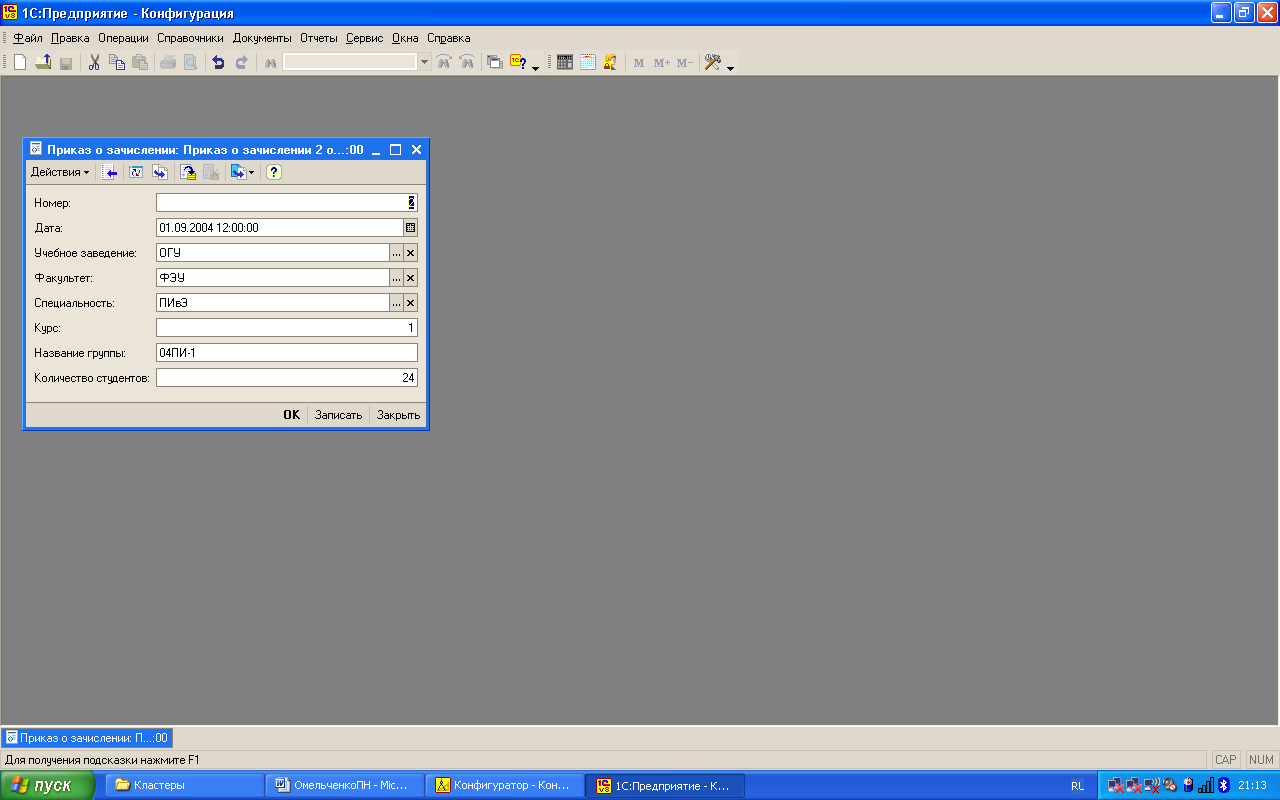Image resolution: width=1280 pixels, height=800 pixels.
Task: Click the M- memory subtract button
Action: coord(685,62)
